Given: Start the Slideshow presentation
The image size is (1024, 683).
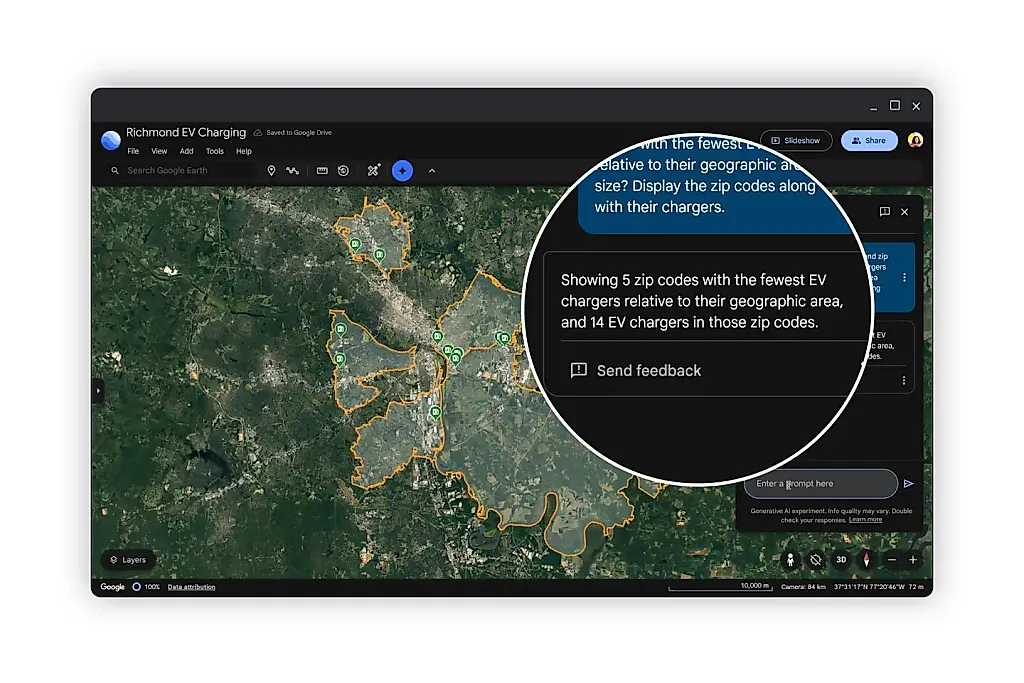Looking at the screenshot, I should [x=796, y=140].
